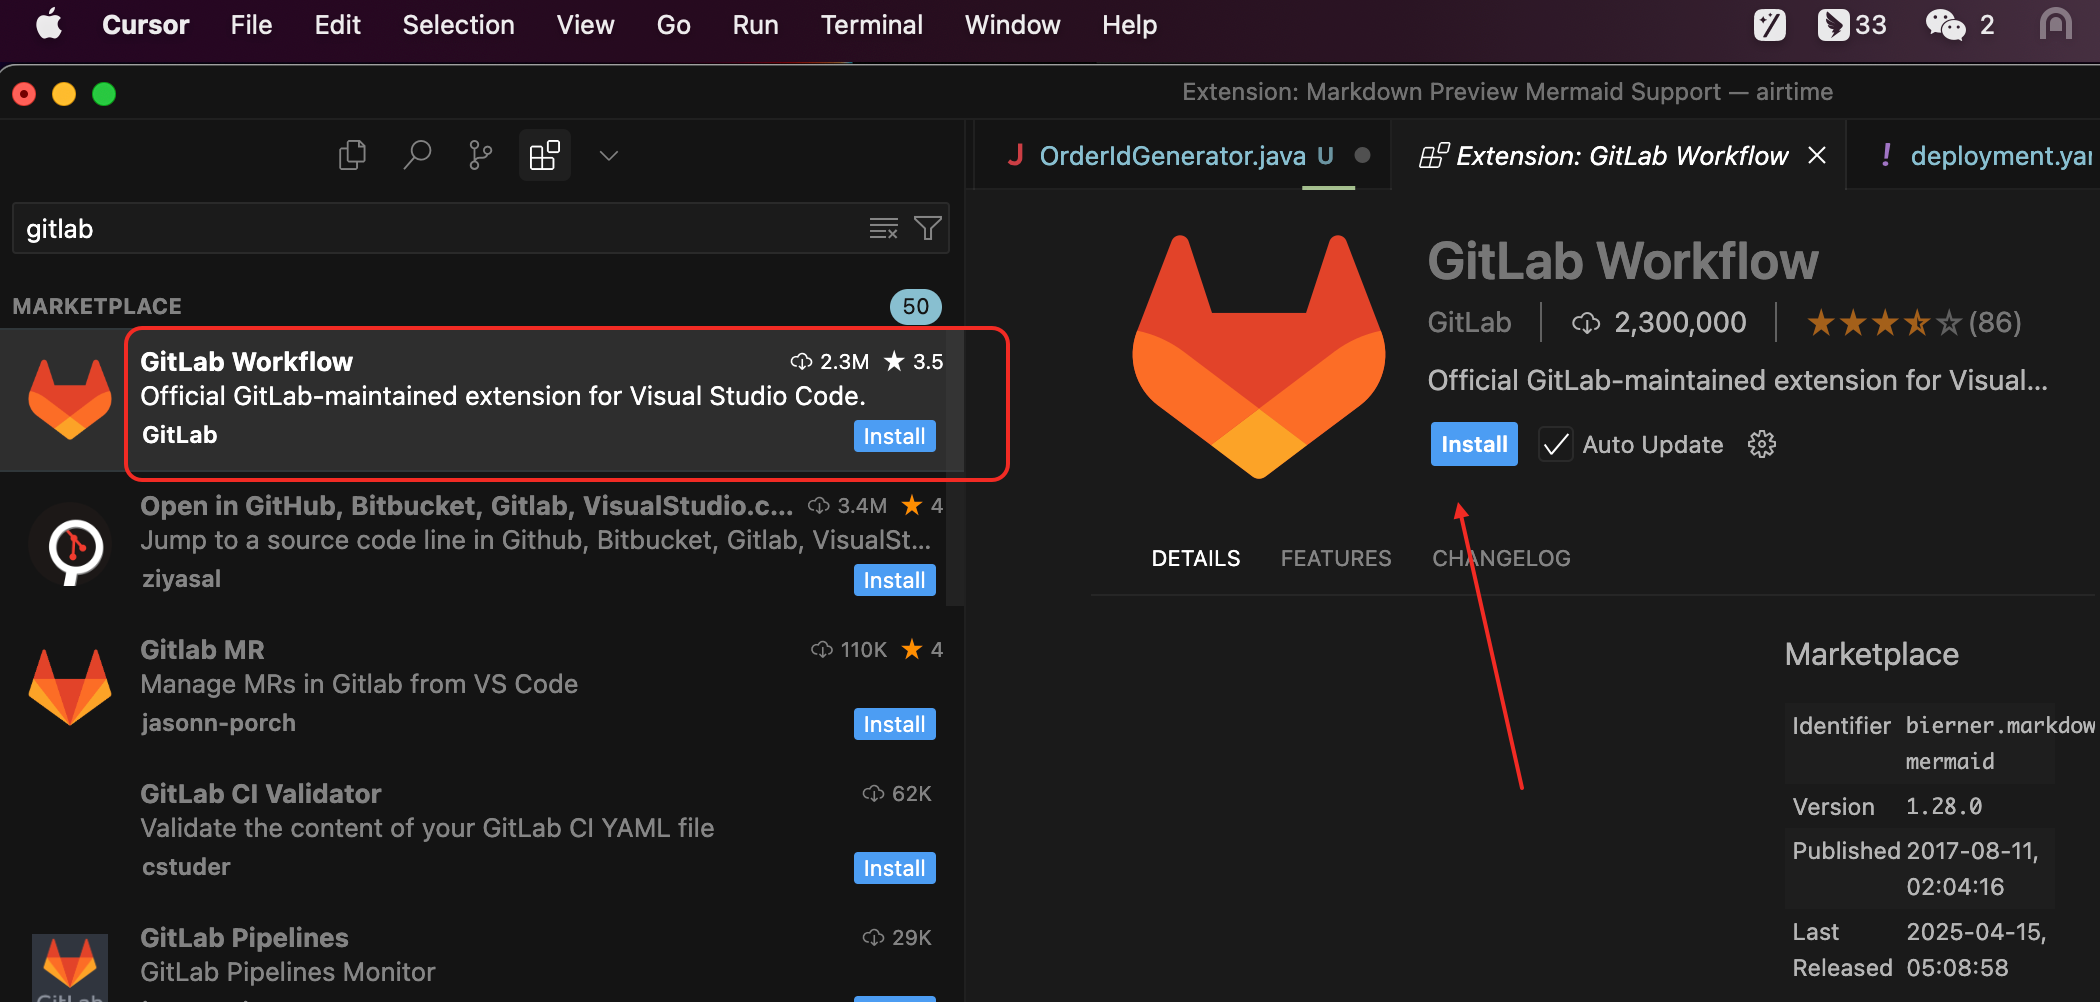Open the Apple menu

coord(48,25)
